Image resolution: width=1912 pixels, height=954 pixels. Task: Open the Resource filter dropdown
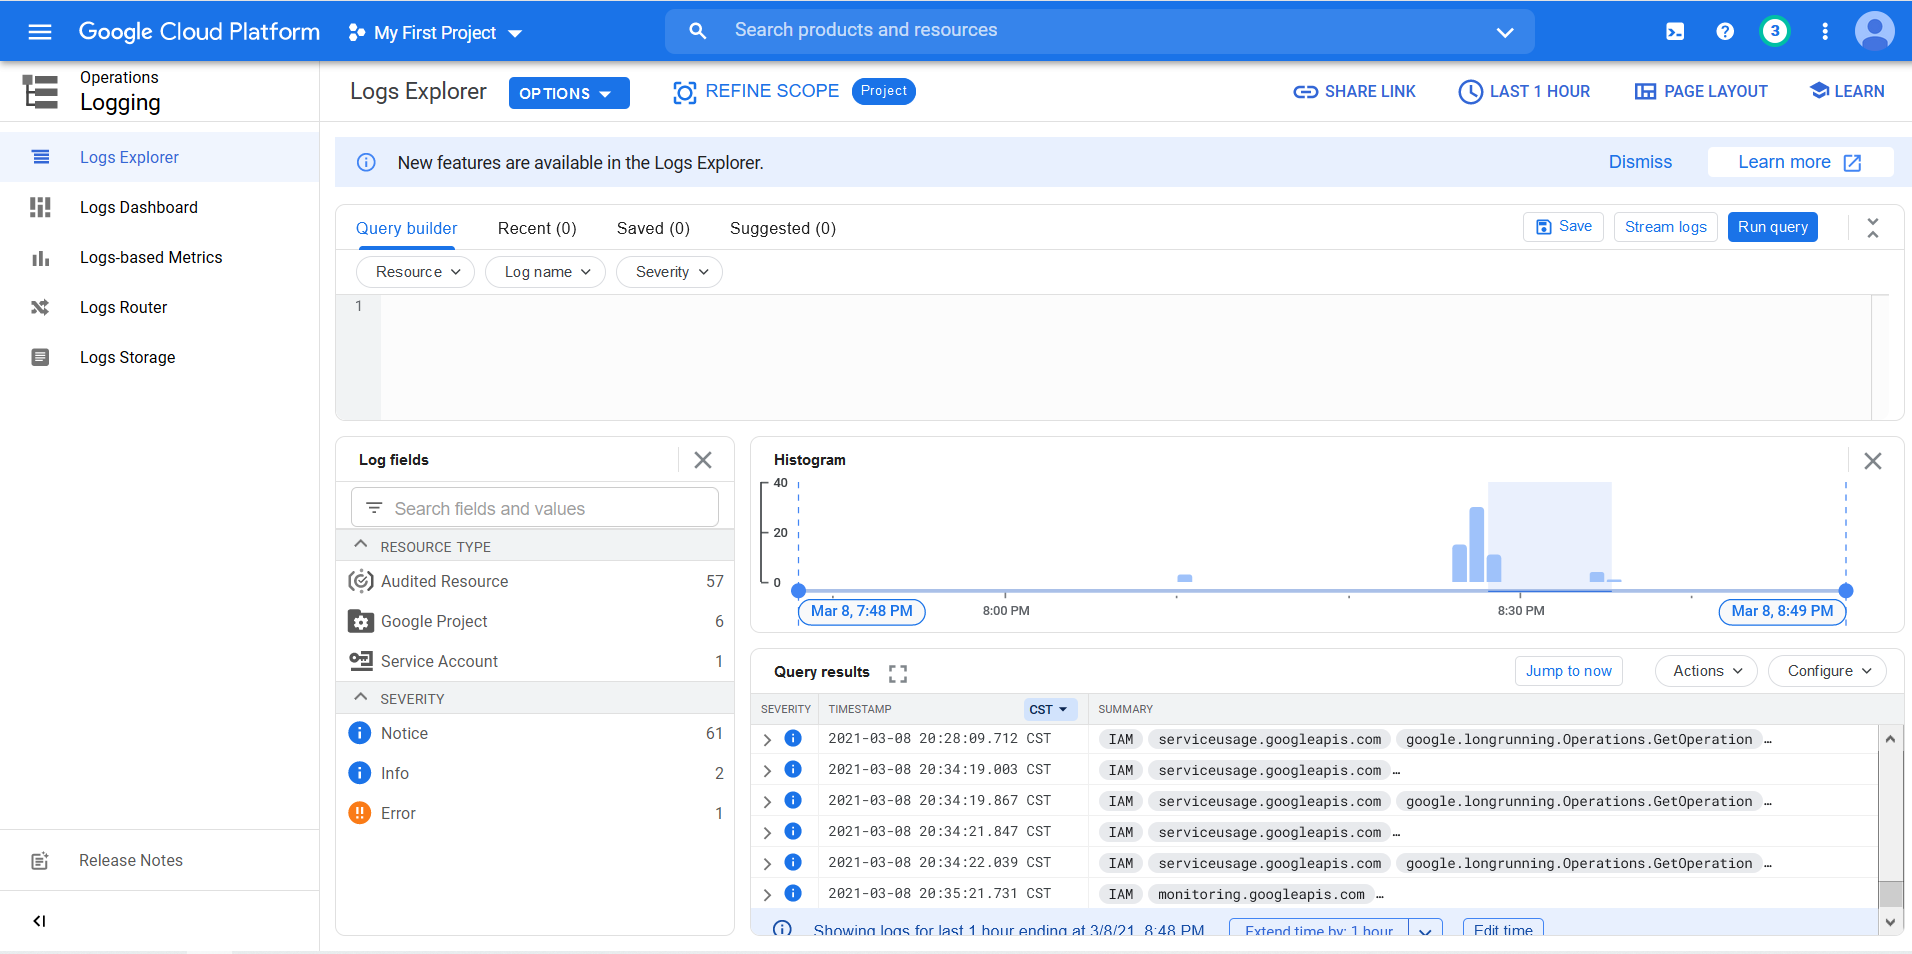click(x=415, y=272)
